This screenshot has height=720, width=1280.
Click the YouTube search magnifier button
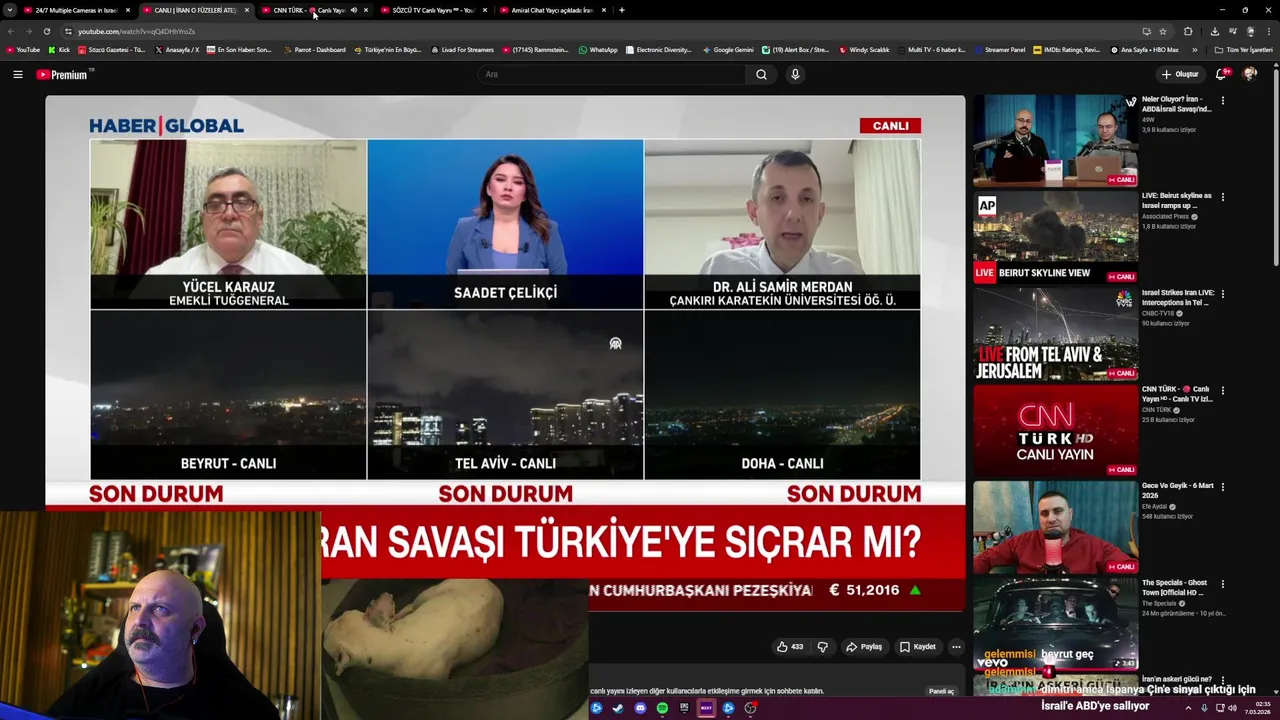pyautogui.click(x=761, y=74)
